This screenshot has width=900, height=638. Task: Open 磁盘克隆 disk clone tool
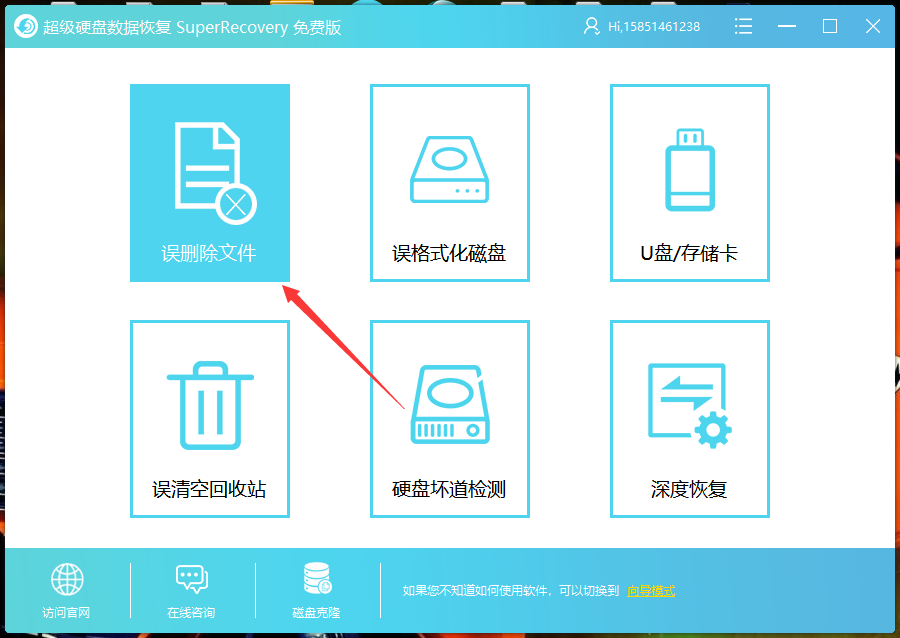coord(316,590)
